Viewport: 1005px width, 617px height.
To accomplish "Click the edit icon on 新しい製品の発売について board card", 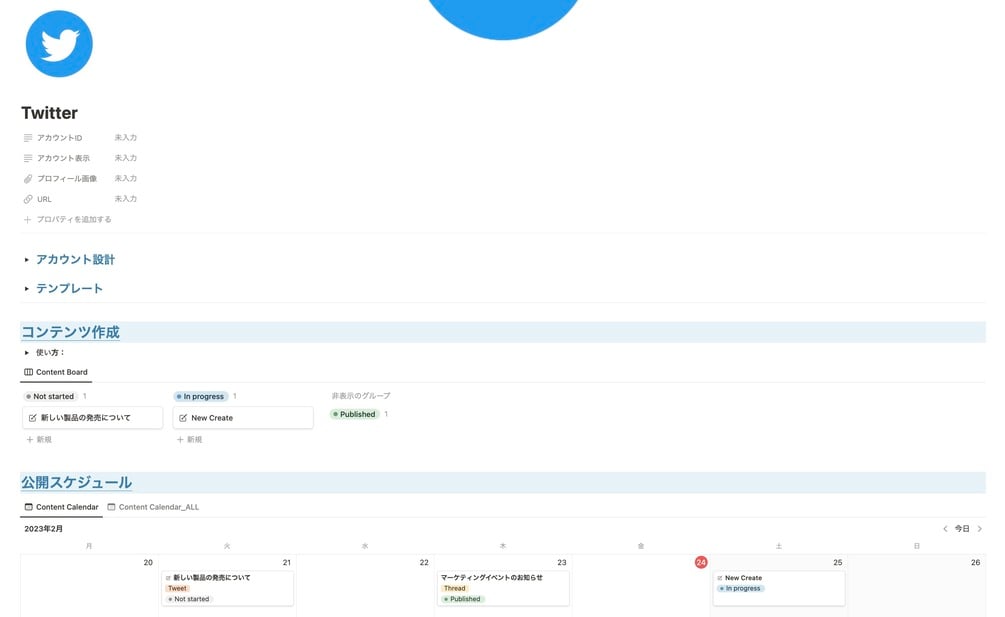I will [33, 418].
